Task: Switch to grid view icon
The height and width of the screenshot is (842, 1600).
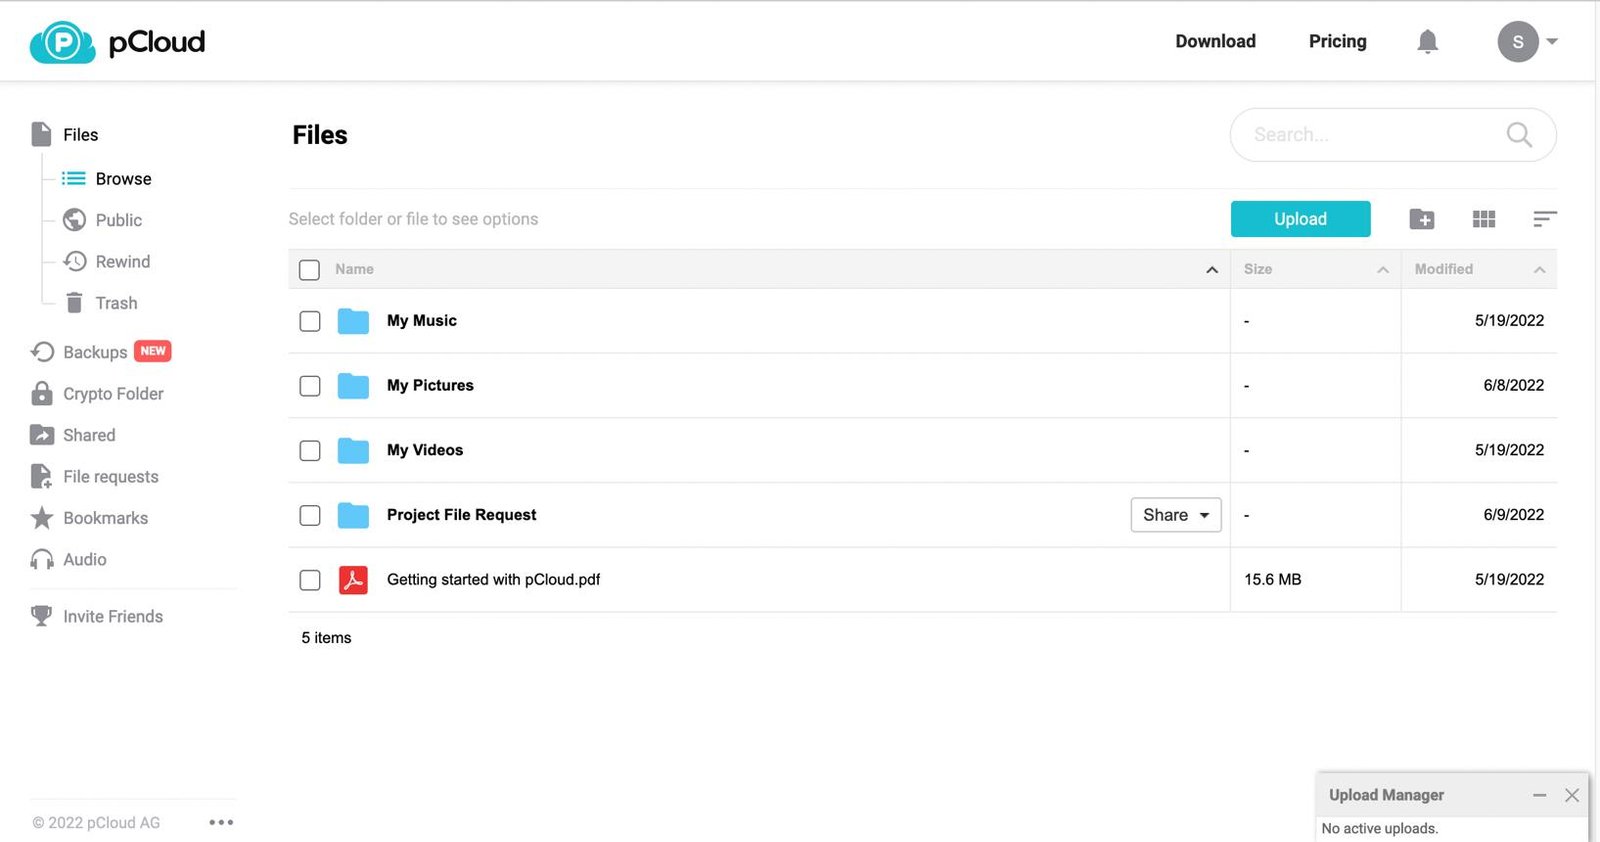Action: coord(1484,219)
